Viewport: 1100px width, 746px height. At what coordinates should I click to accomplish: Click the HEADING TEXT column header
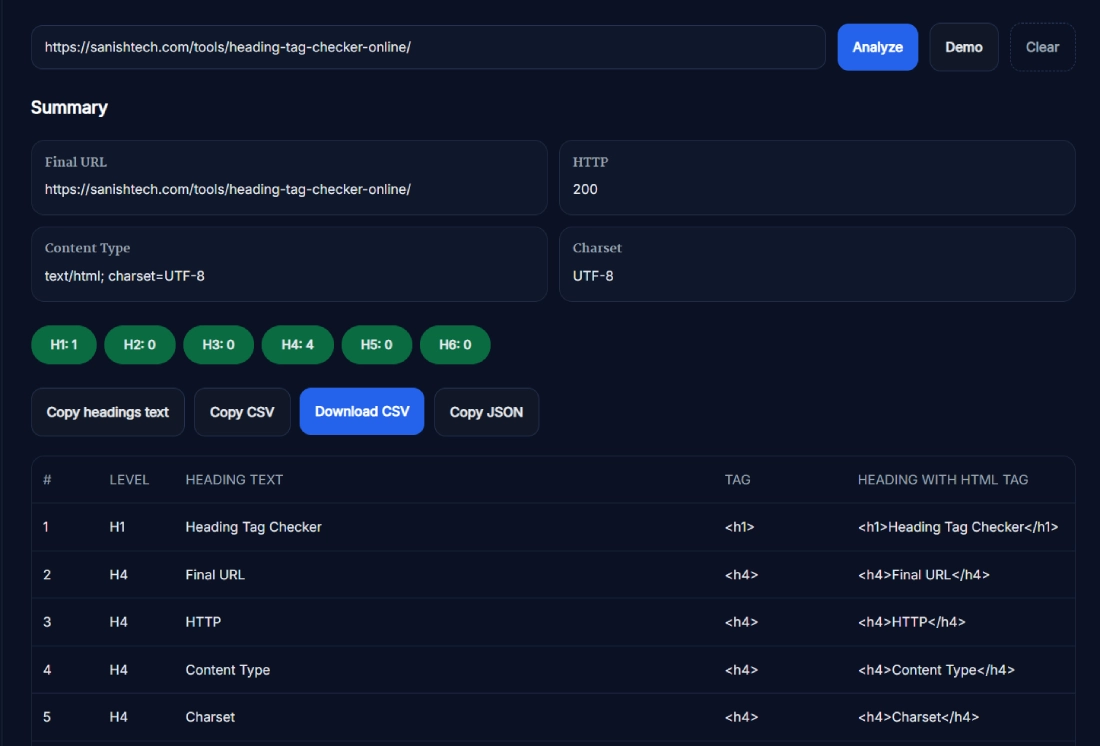pos(234,480)
